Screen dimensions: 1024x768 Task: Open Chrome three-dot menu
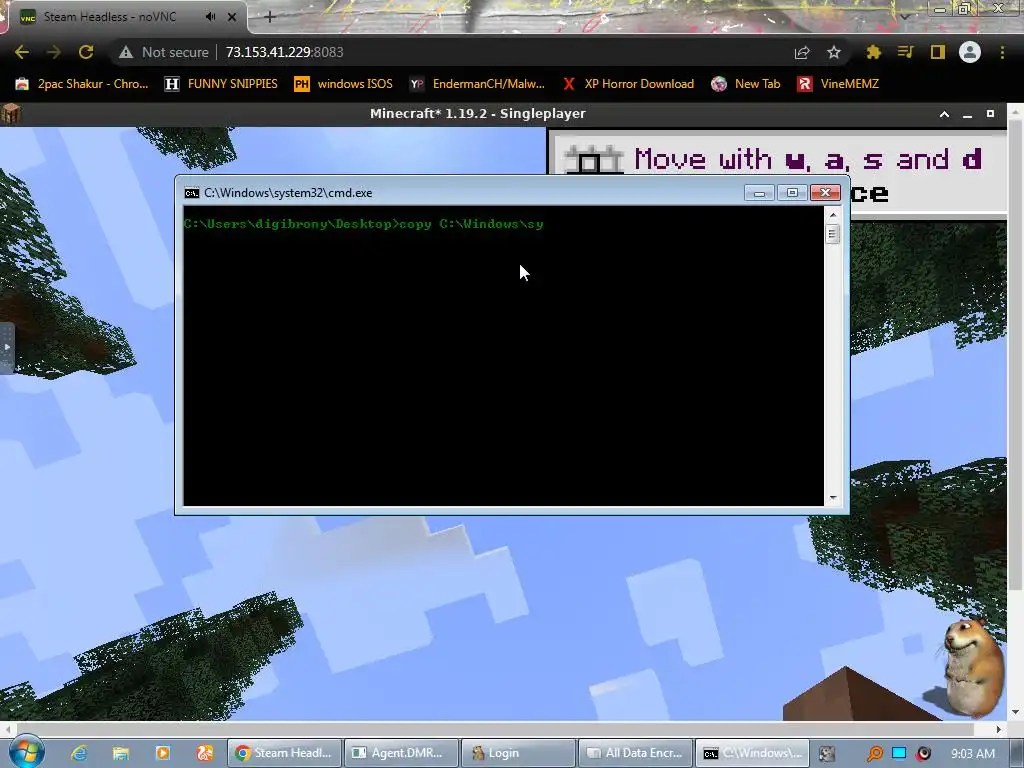[x=1002, y=52]
